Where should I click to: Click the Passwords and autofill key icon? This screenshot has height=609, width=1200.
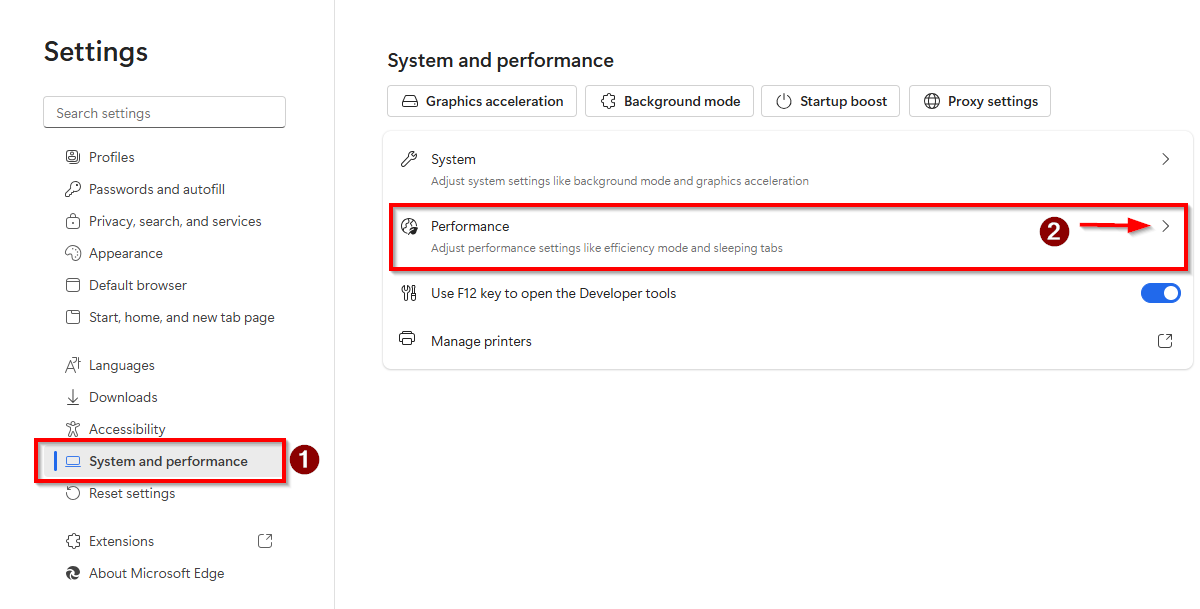tap(72, 189)
